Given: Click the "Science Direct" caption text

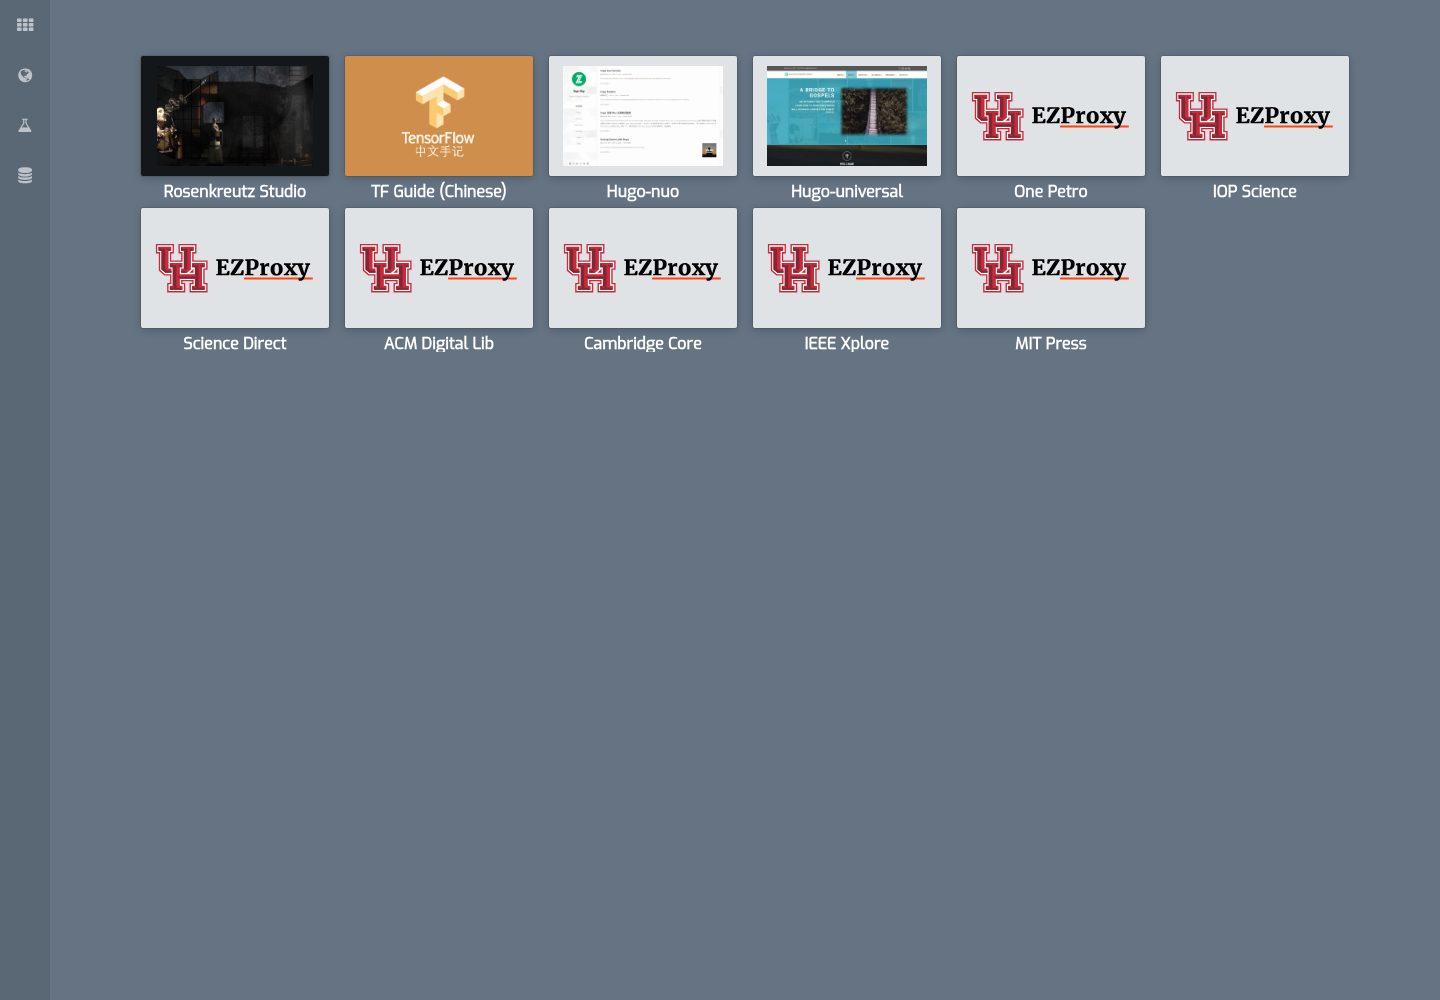Looking at the screenshot, I should [x=235, y=343].
